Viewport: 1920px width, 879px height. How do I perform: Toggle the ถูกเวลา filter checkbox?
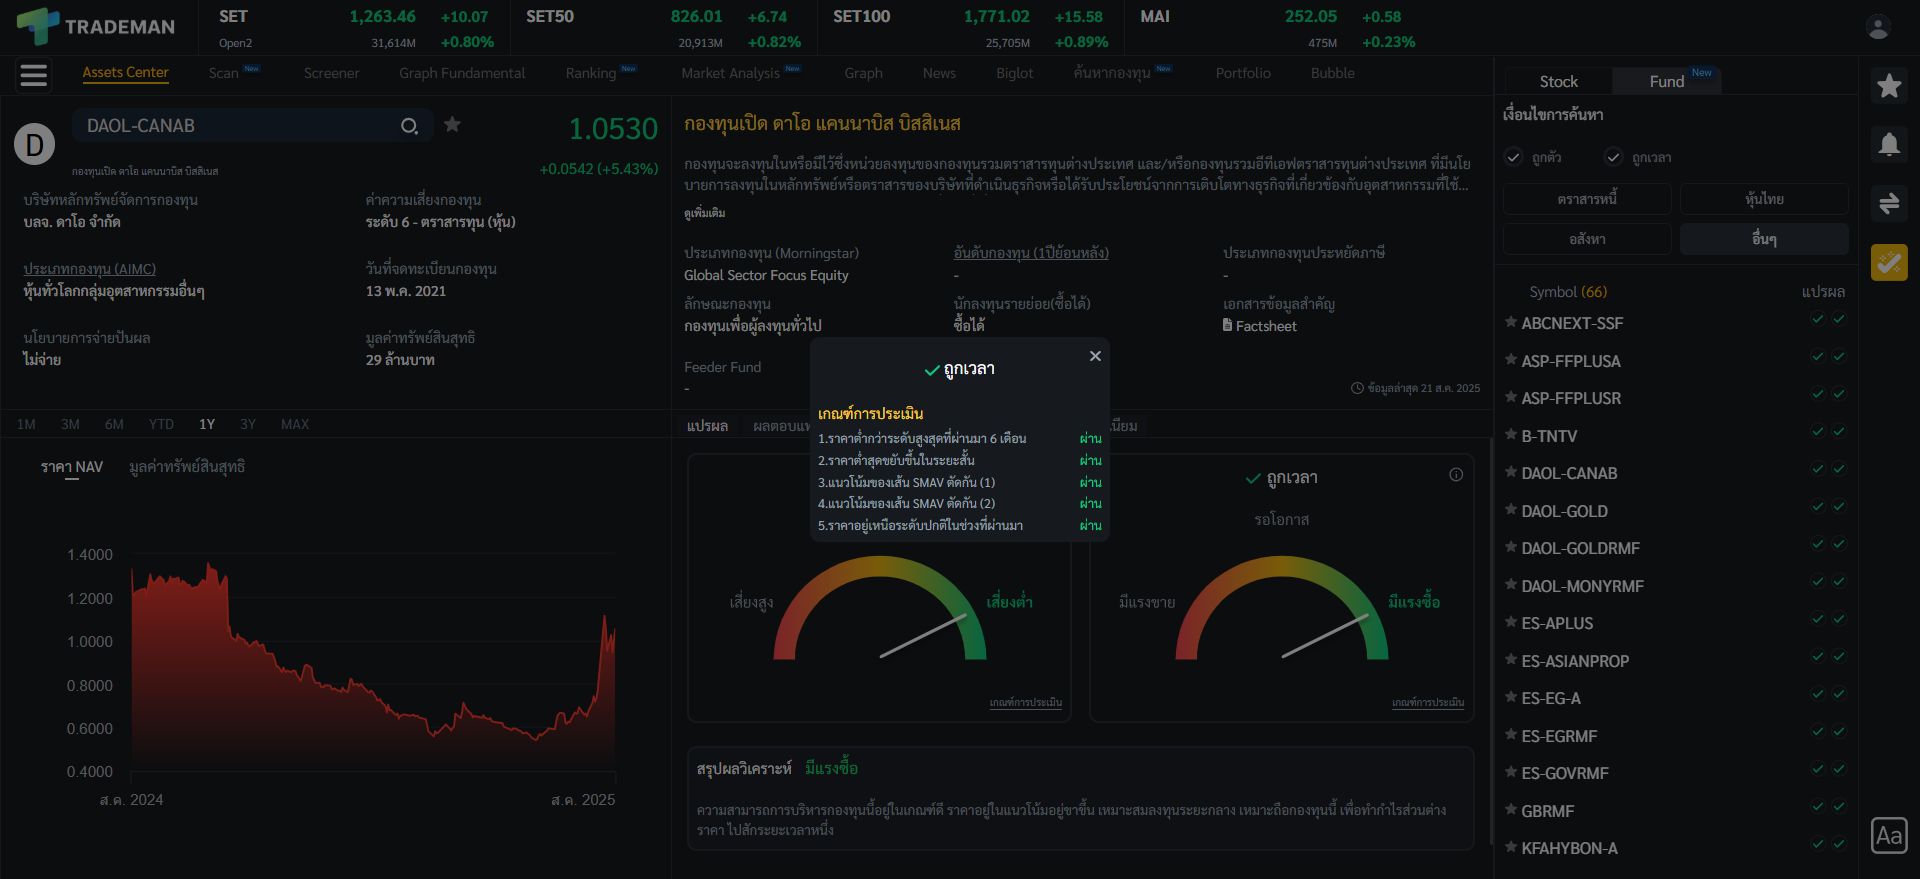coord(1613,158)
